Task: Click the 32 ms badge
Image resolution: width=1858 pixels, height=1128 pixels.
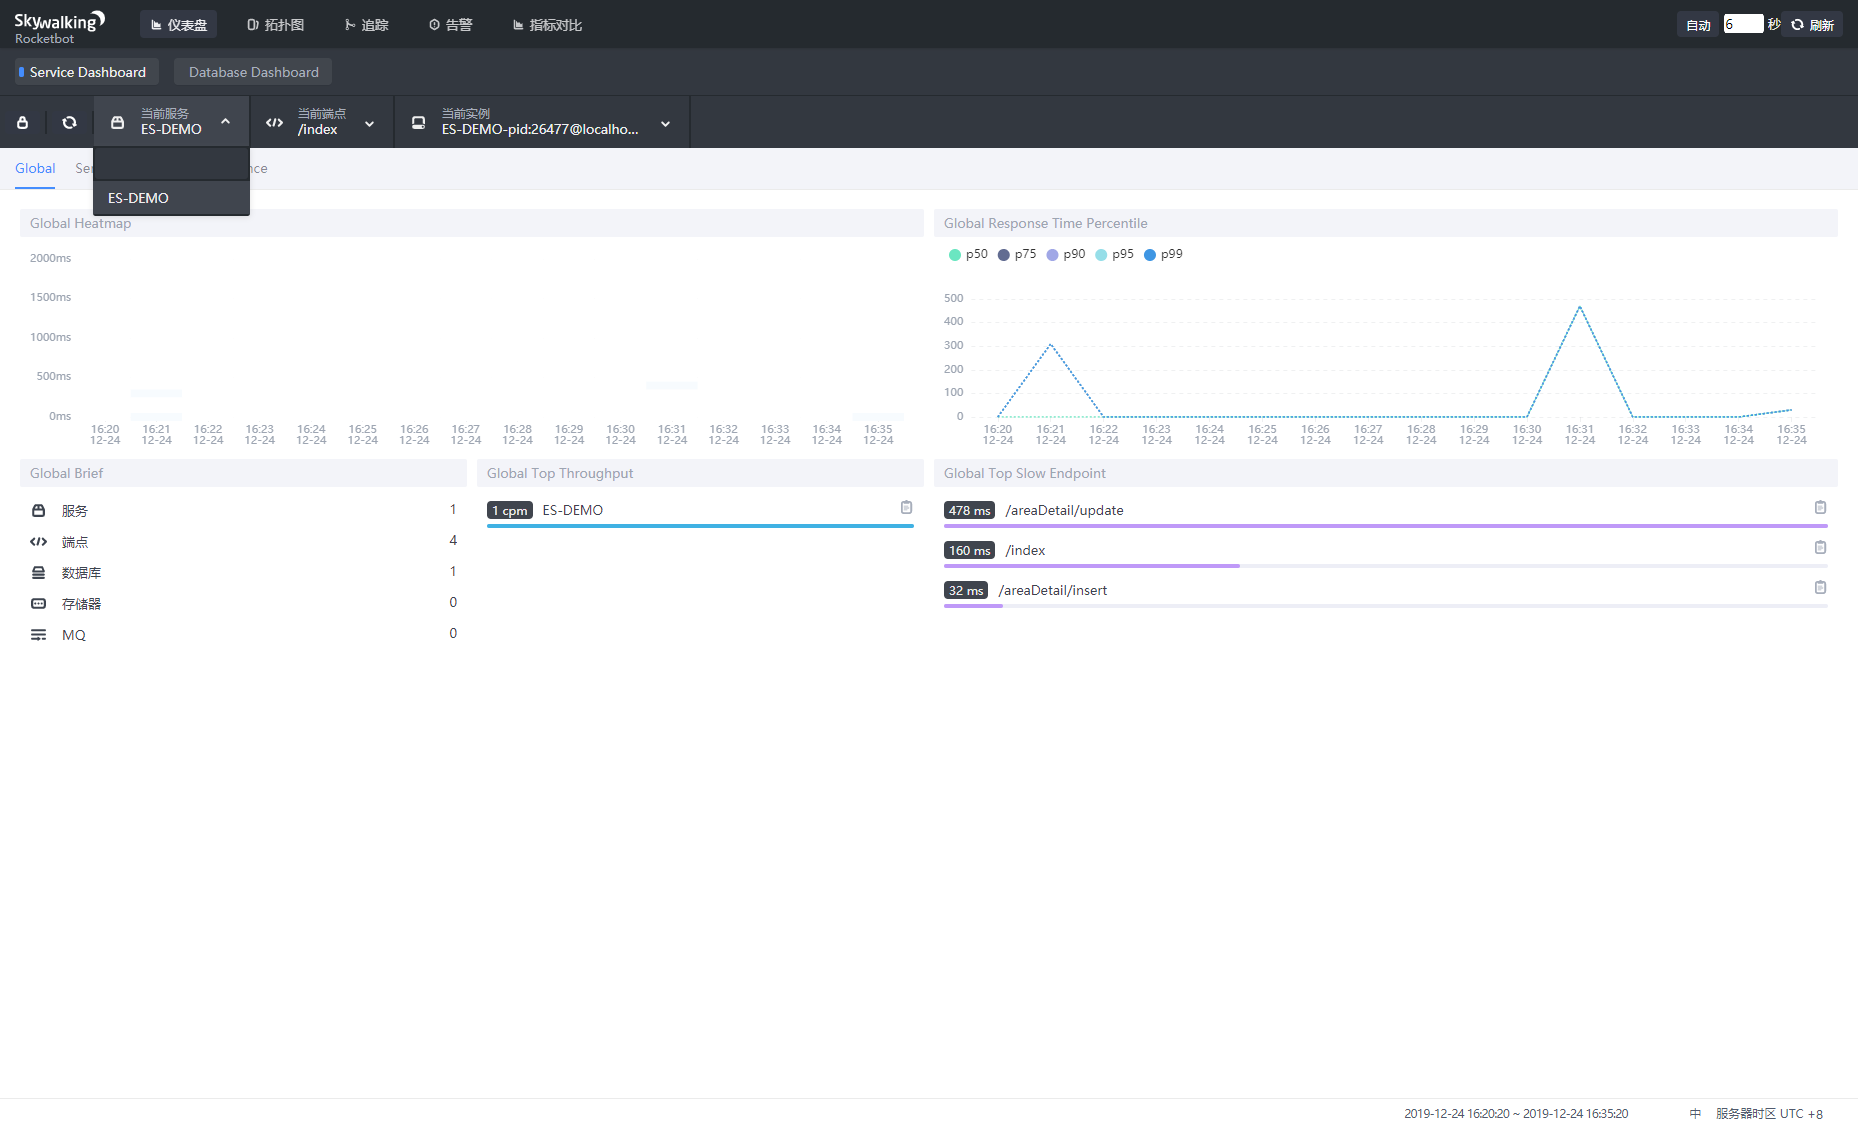Action: [x=966, y=590]
